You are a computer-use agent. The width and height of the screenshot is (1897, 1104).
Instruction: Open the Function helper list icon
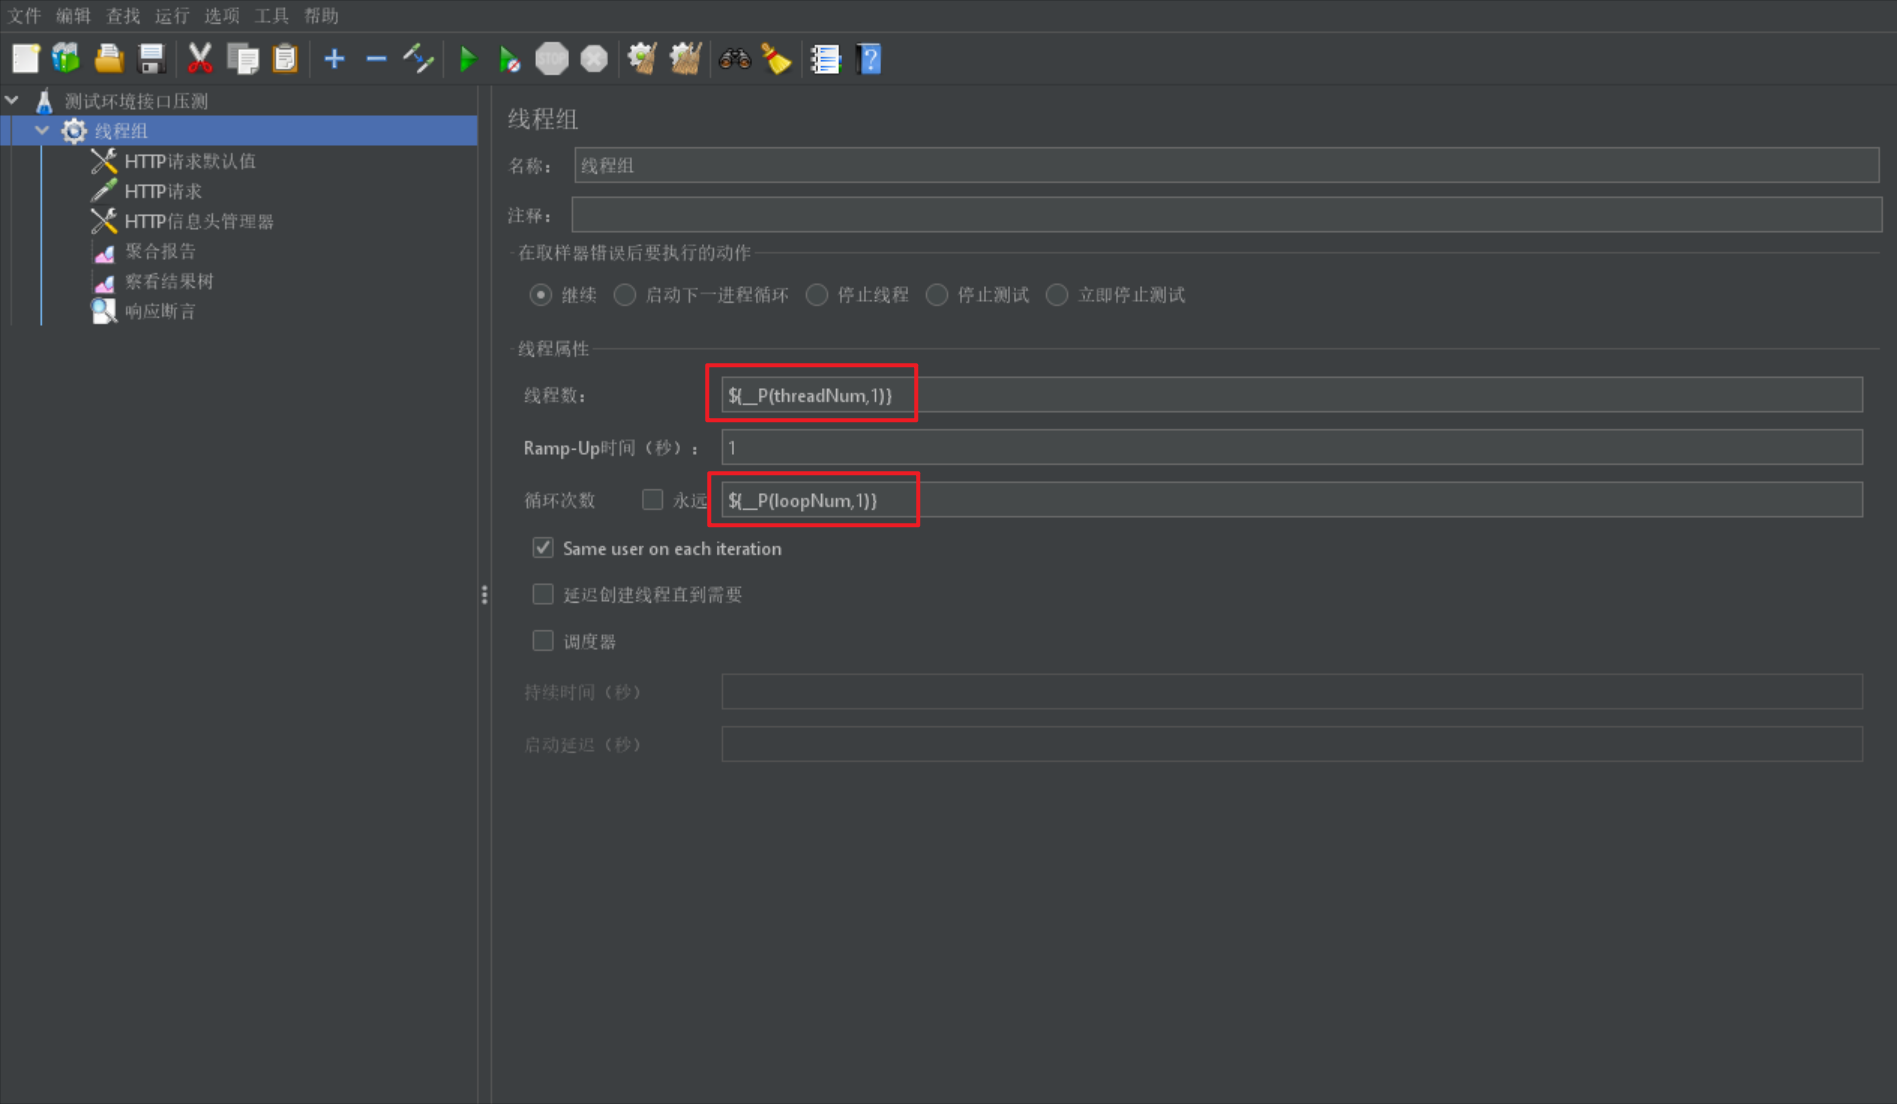point(825,59)
